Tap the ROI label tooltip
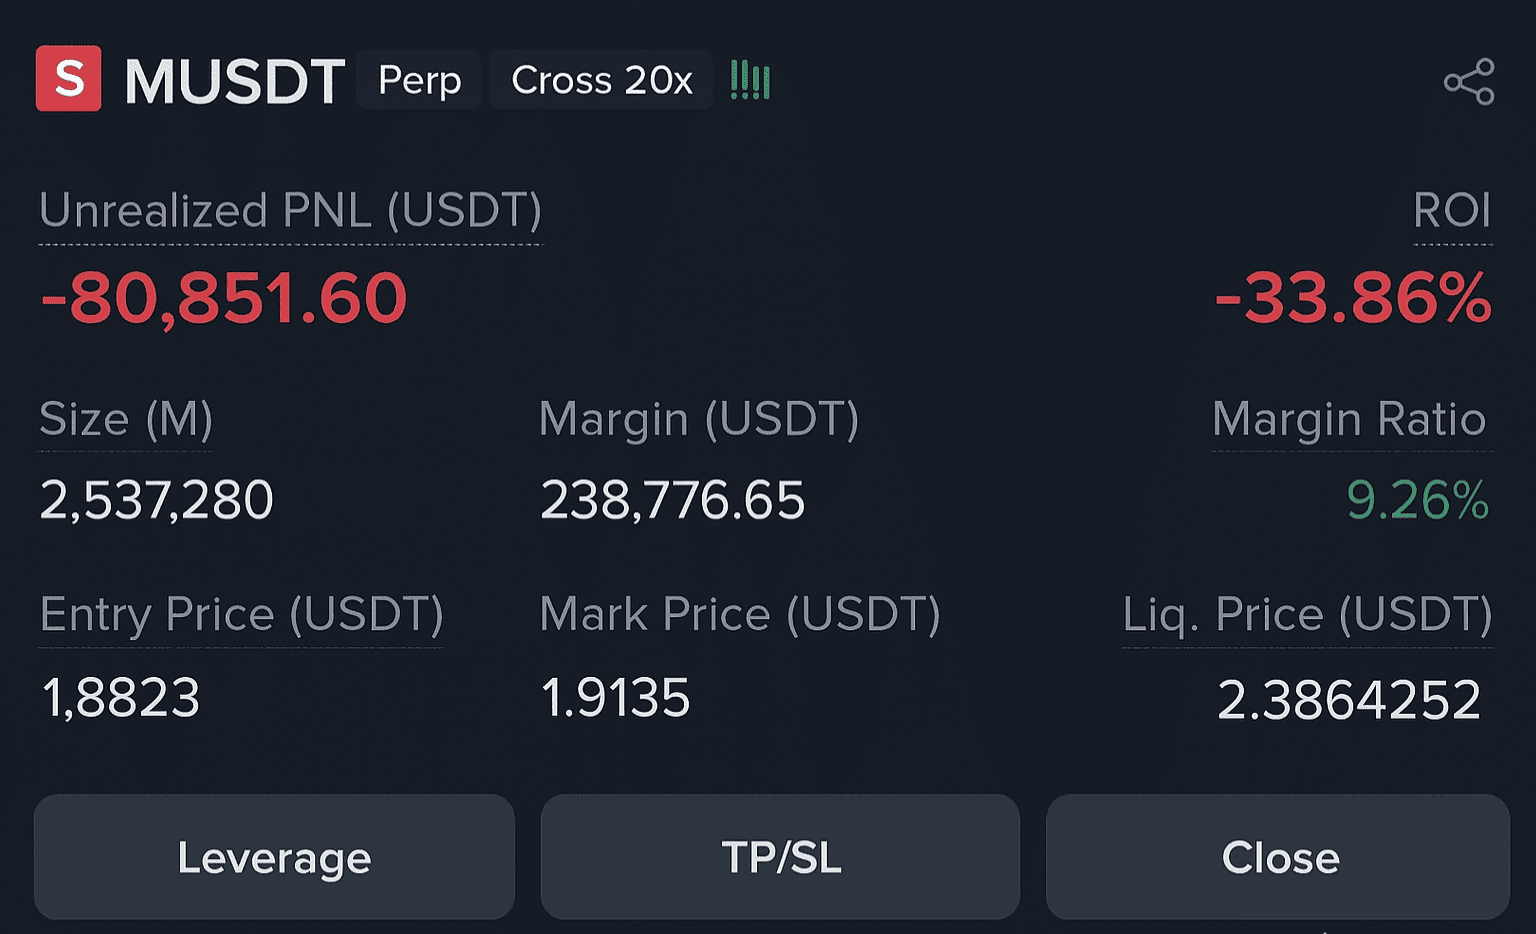This screenshot has height=934, width=1536. pos(1452,211)
